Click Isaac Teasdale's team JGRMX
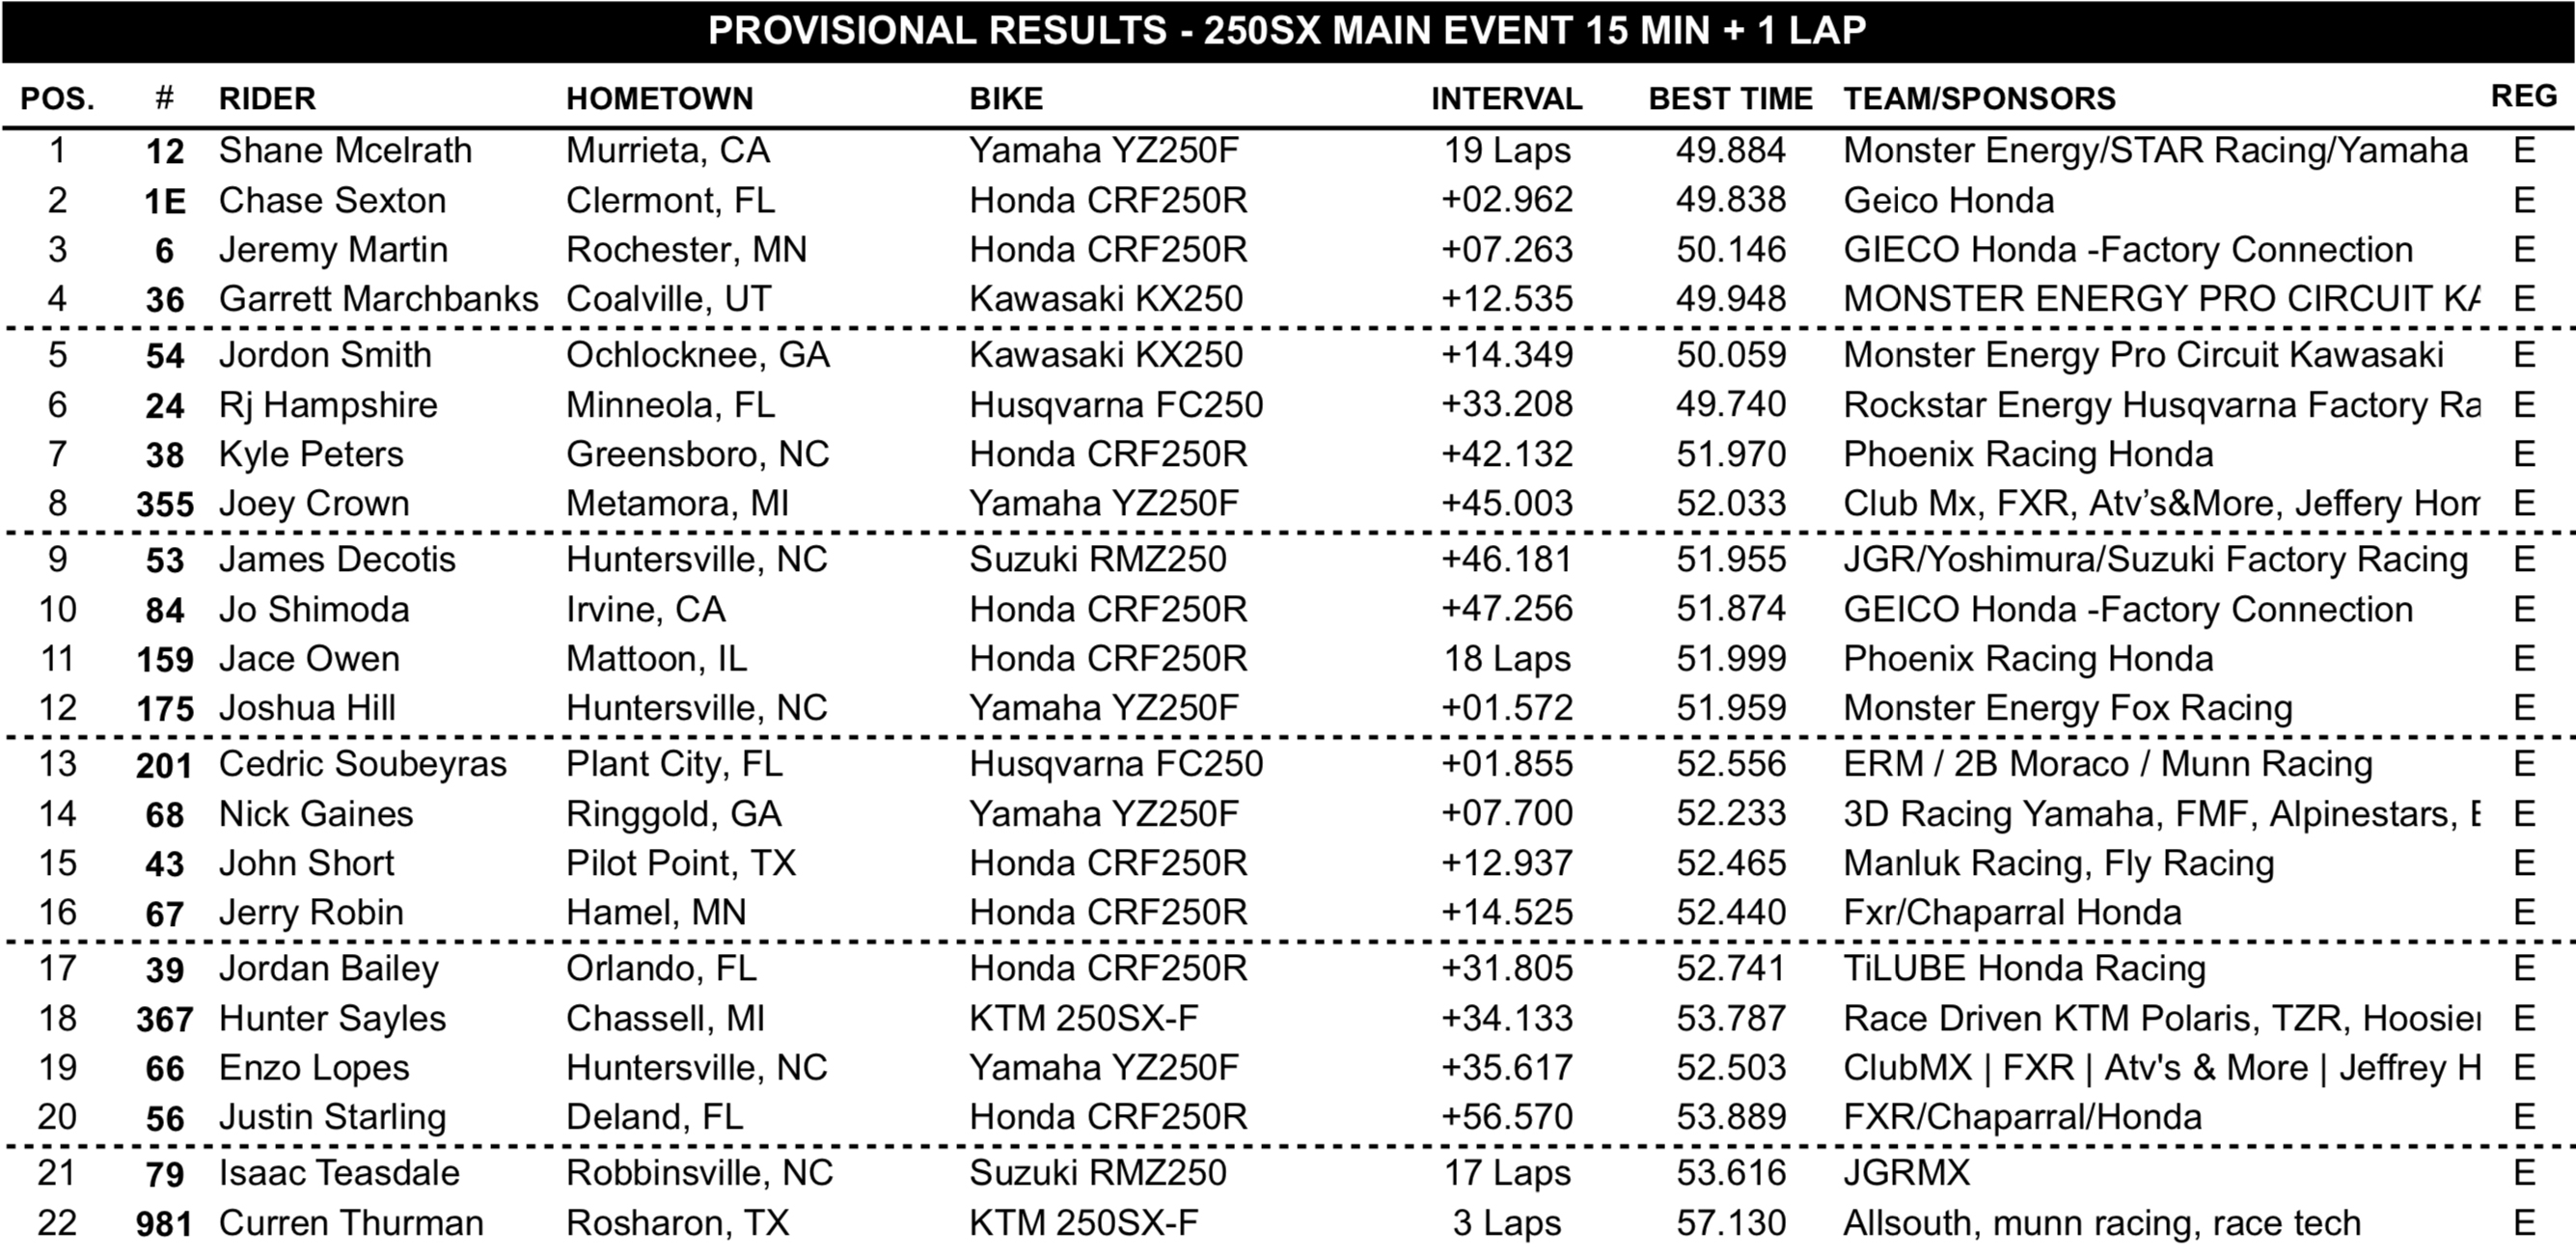Screen dimensions: 2576x1256 click(x=1906, y=1173)
